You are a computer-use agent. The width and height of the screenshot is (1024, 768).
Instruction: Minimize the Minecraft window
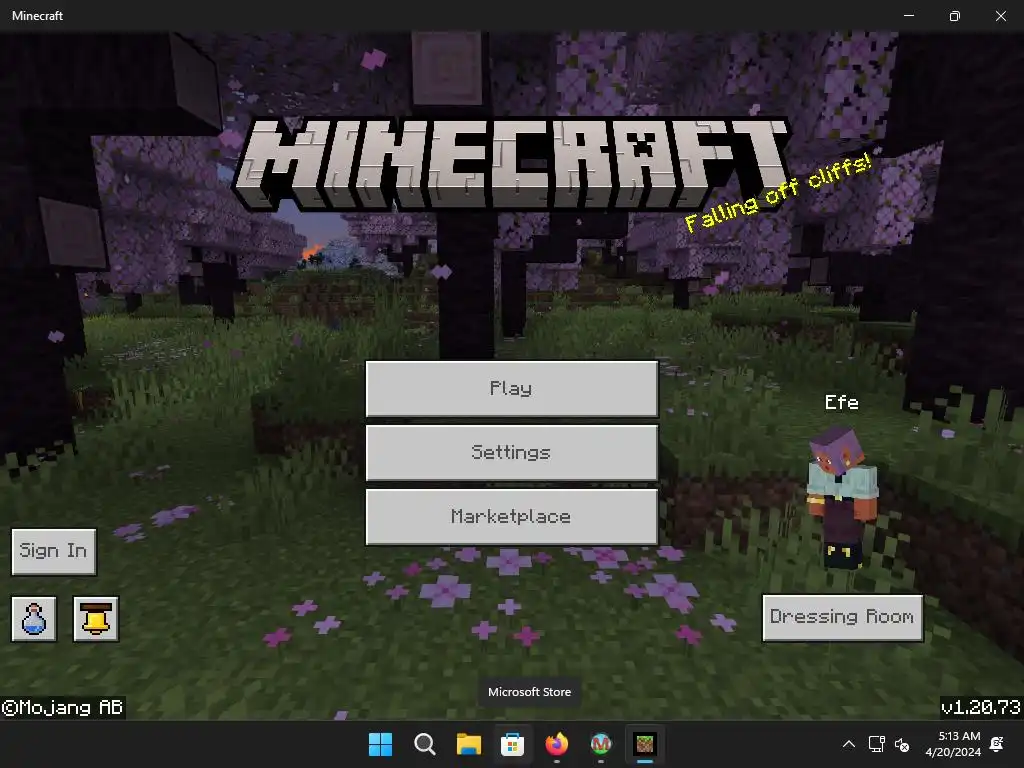(909, 16)
